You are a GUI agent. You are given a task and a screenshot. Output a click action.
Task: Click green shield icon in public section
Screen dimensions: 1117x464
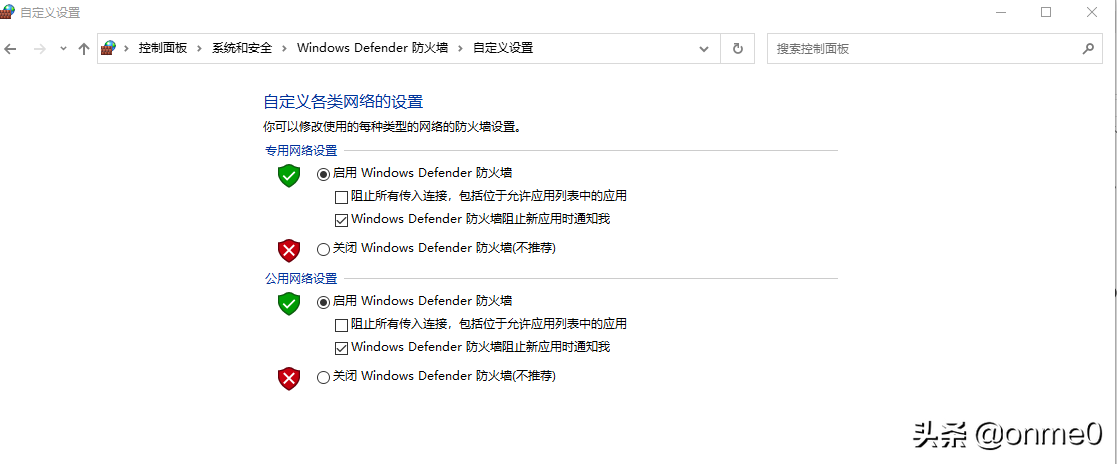coord(289,304)
